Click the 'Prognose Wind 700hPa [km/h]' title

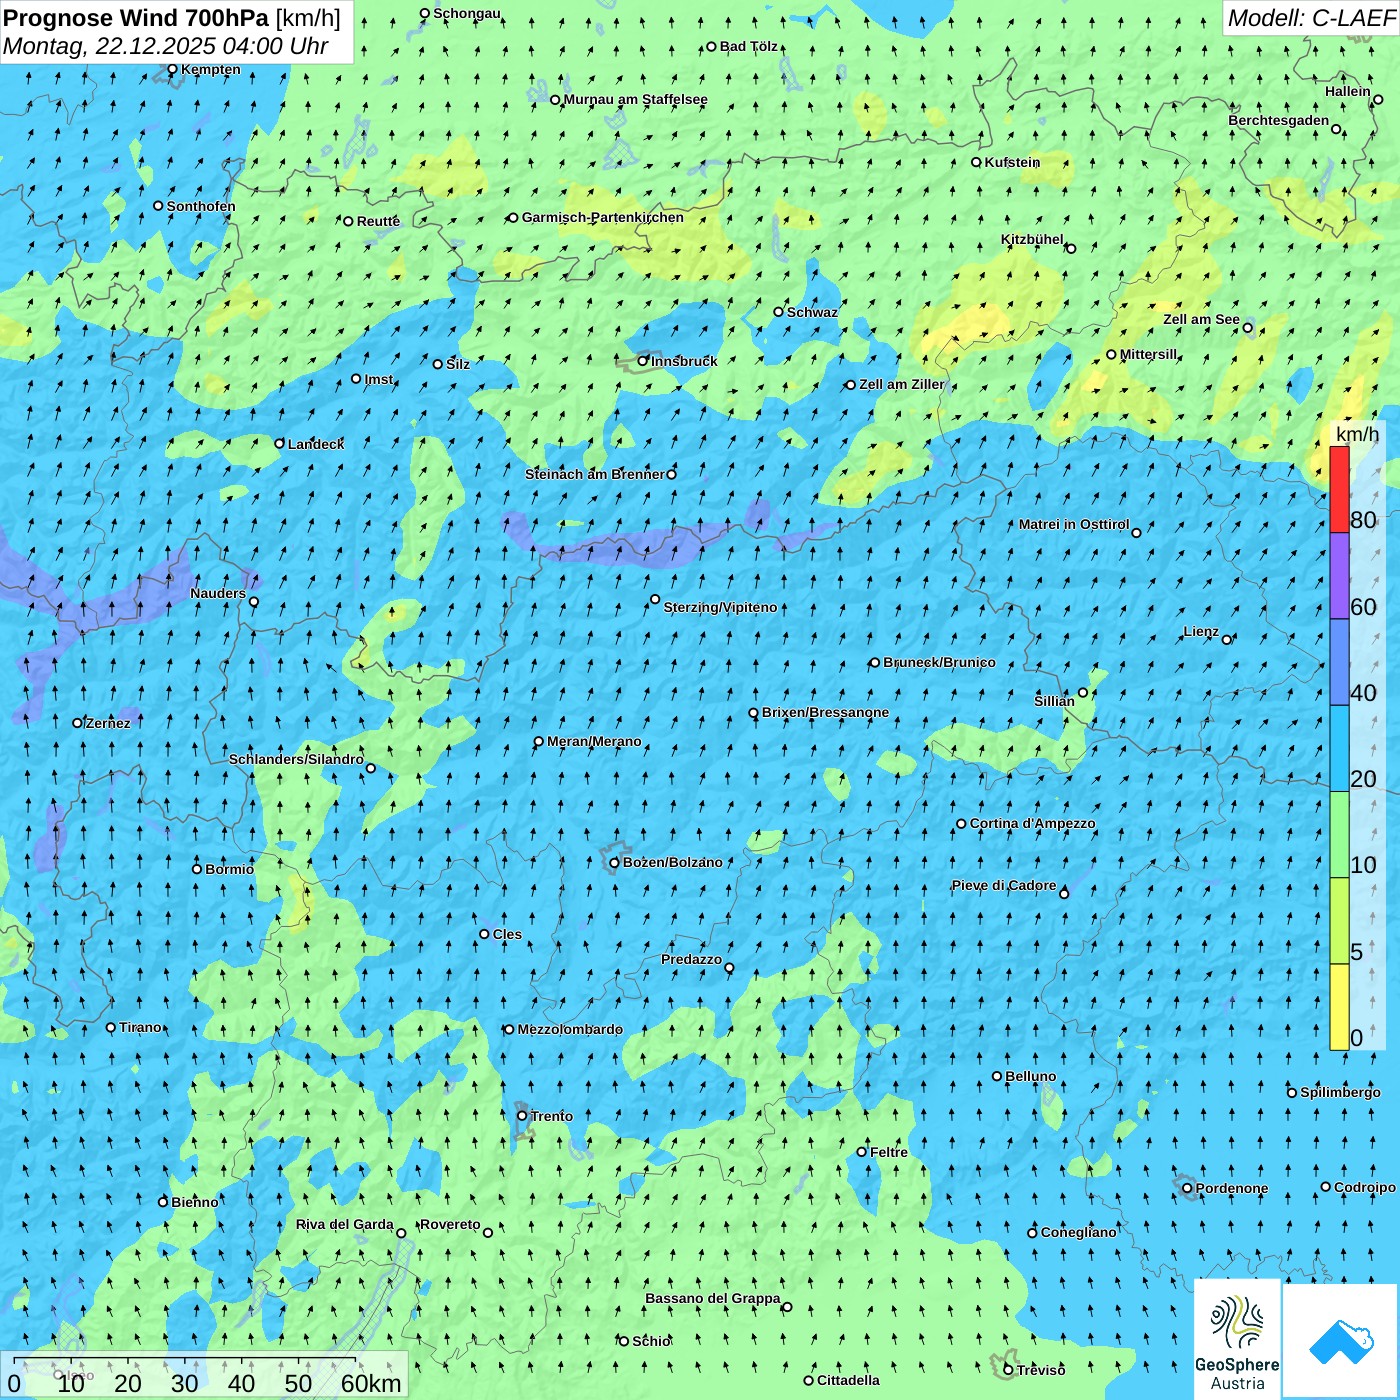tap(172, 18)
